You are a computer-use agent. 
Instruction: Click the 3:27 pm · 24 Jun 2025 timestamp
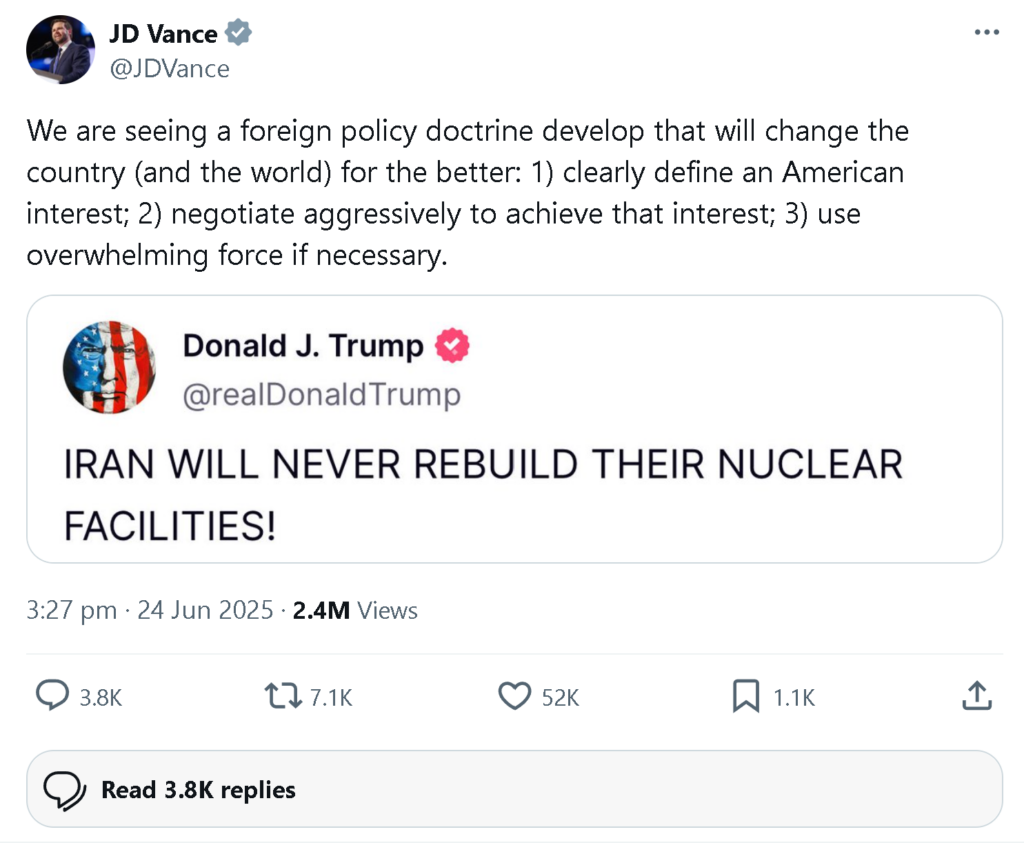[150, 610]
